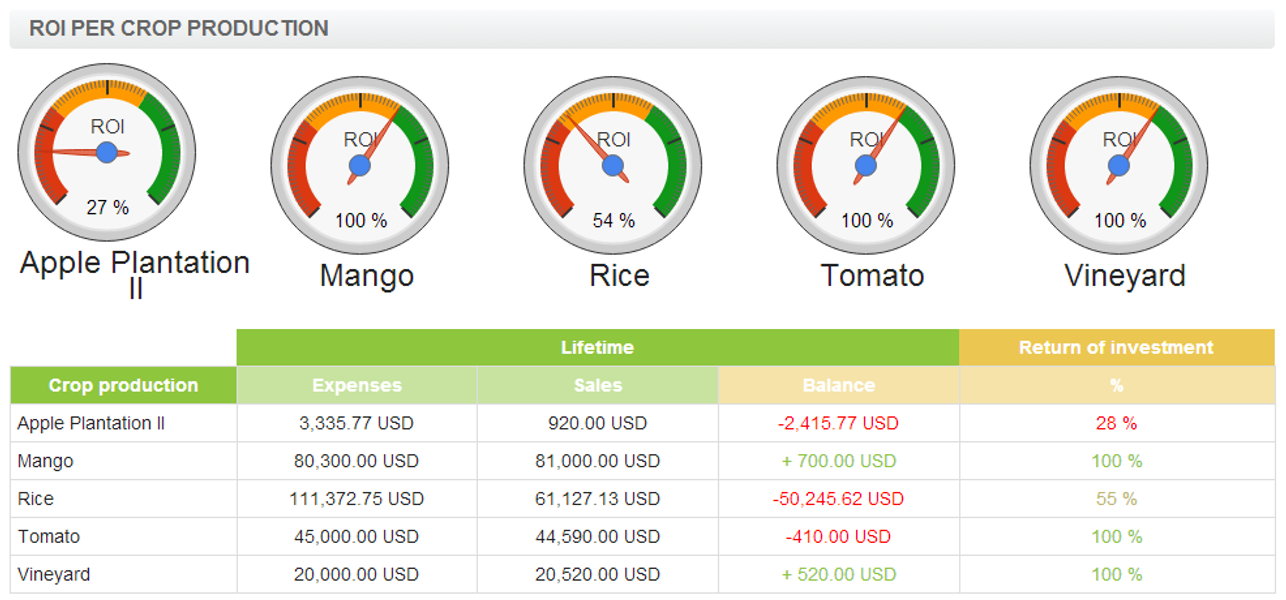Click the Rice ROI gauge dial
The height and width of the screenshot is (600, 1286).
613,165
